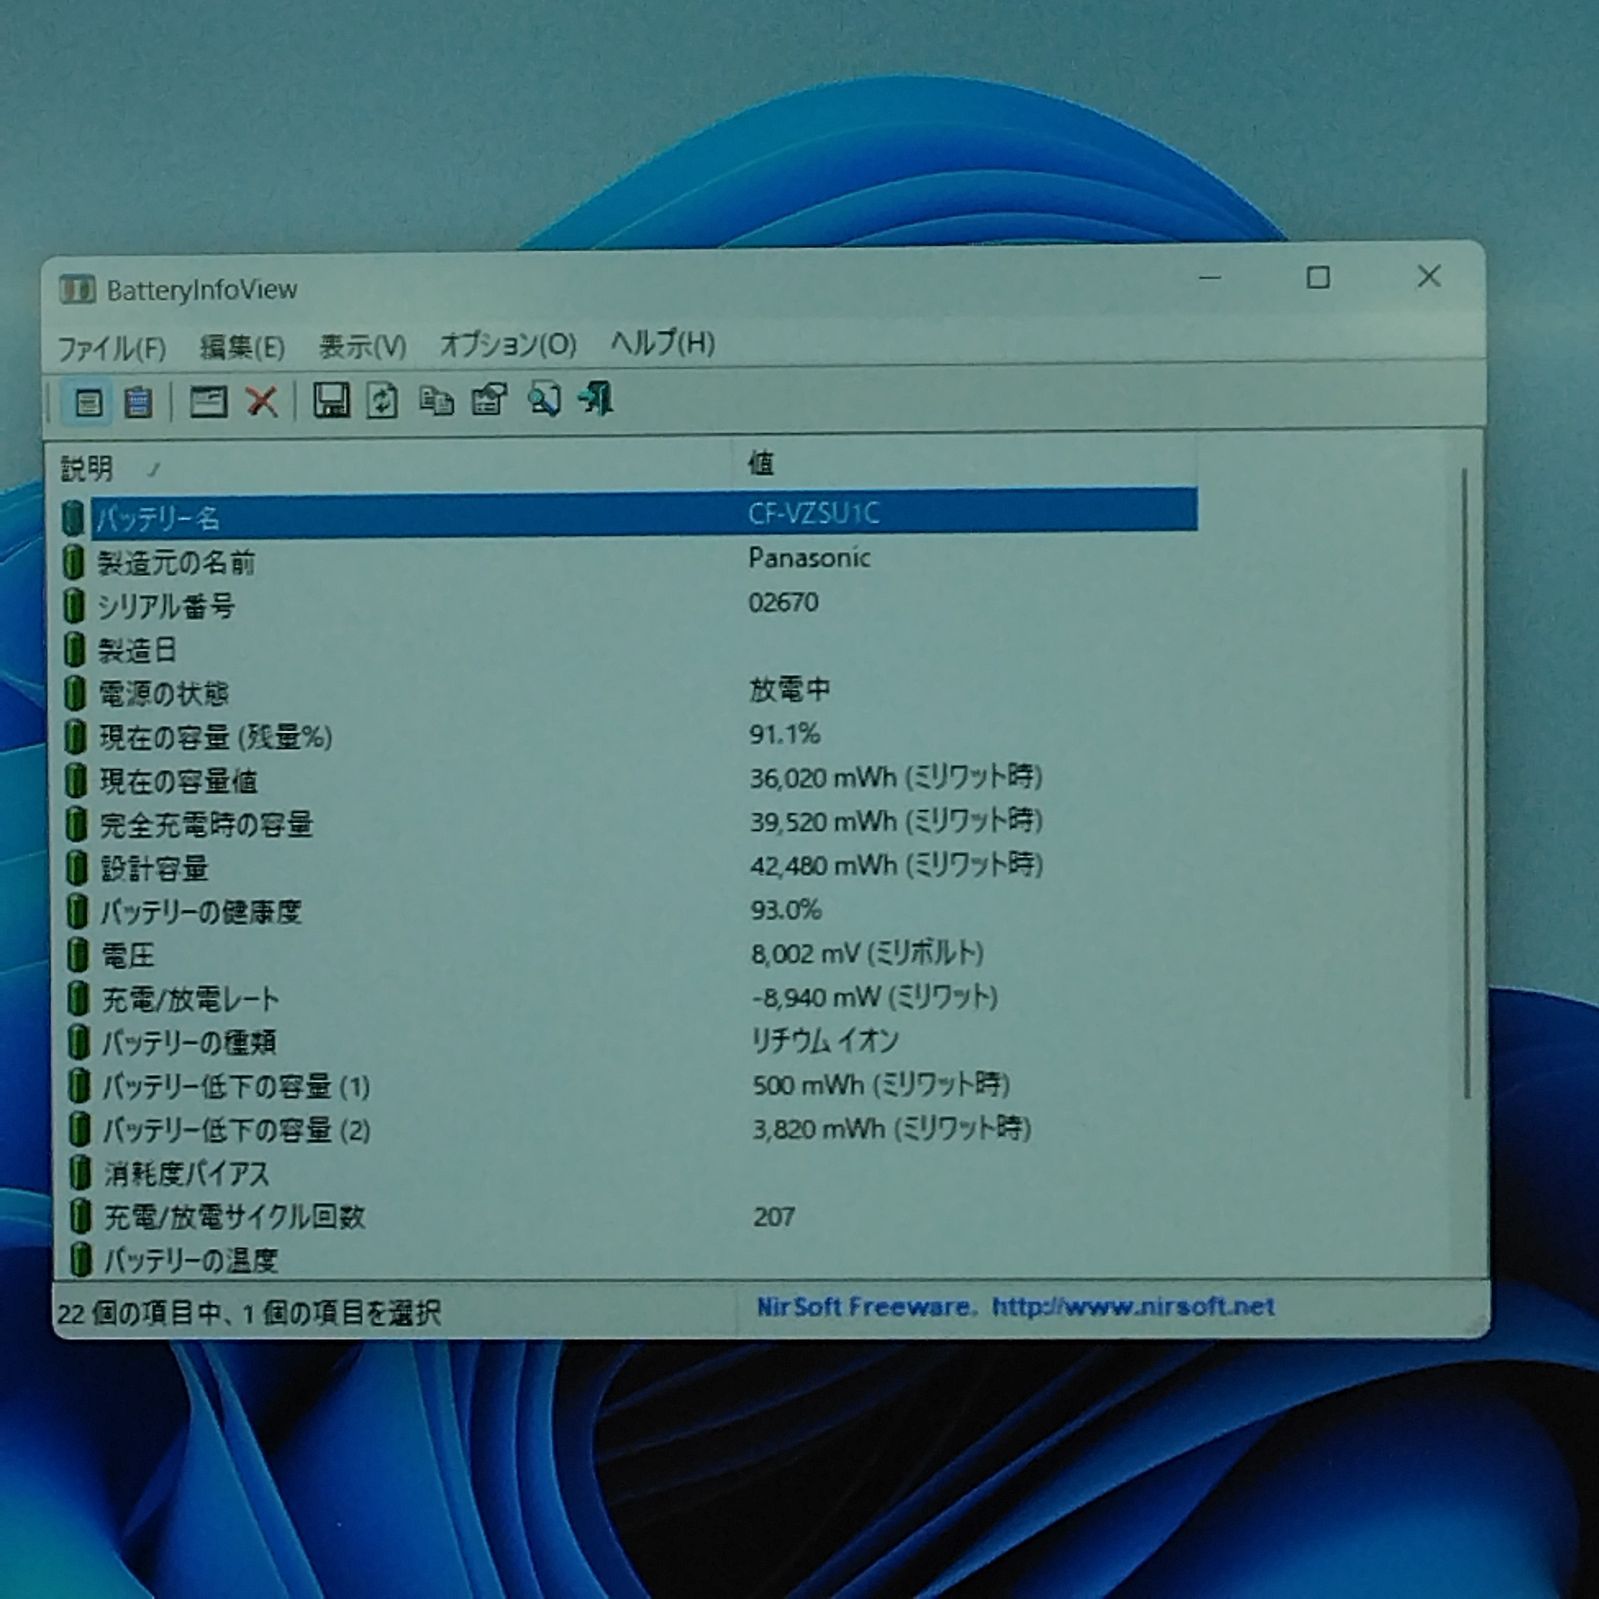
Task: Open the ファイル(F) menu
Action: 111,348
